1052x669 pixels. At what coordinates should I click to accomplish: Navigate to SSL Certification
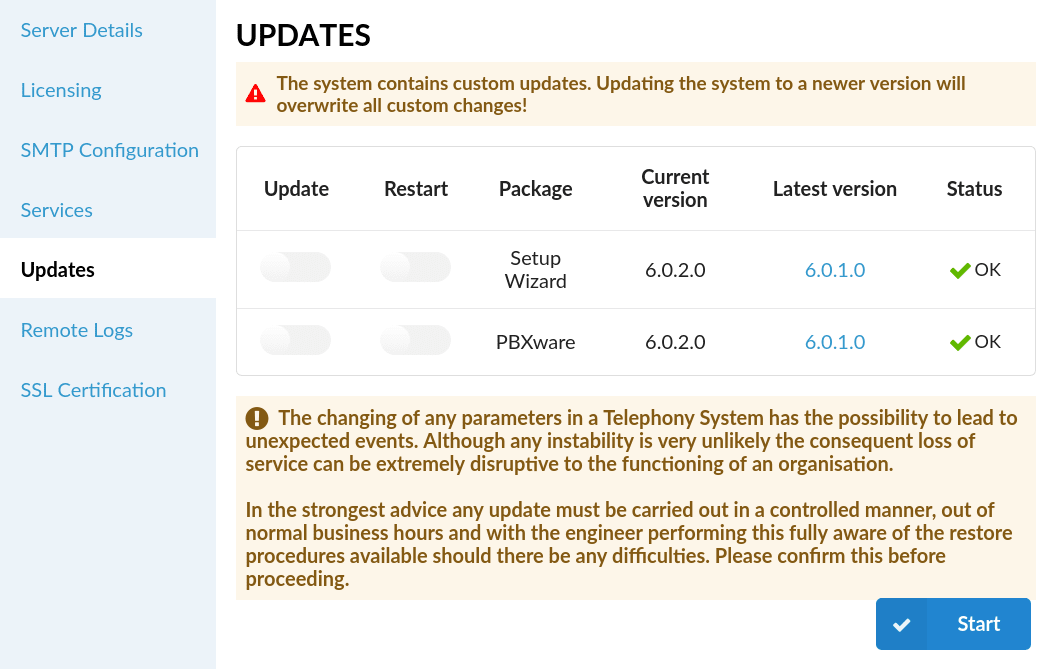[93, 390]
